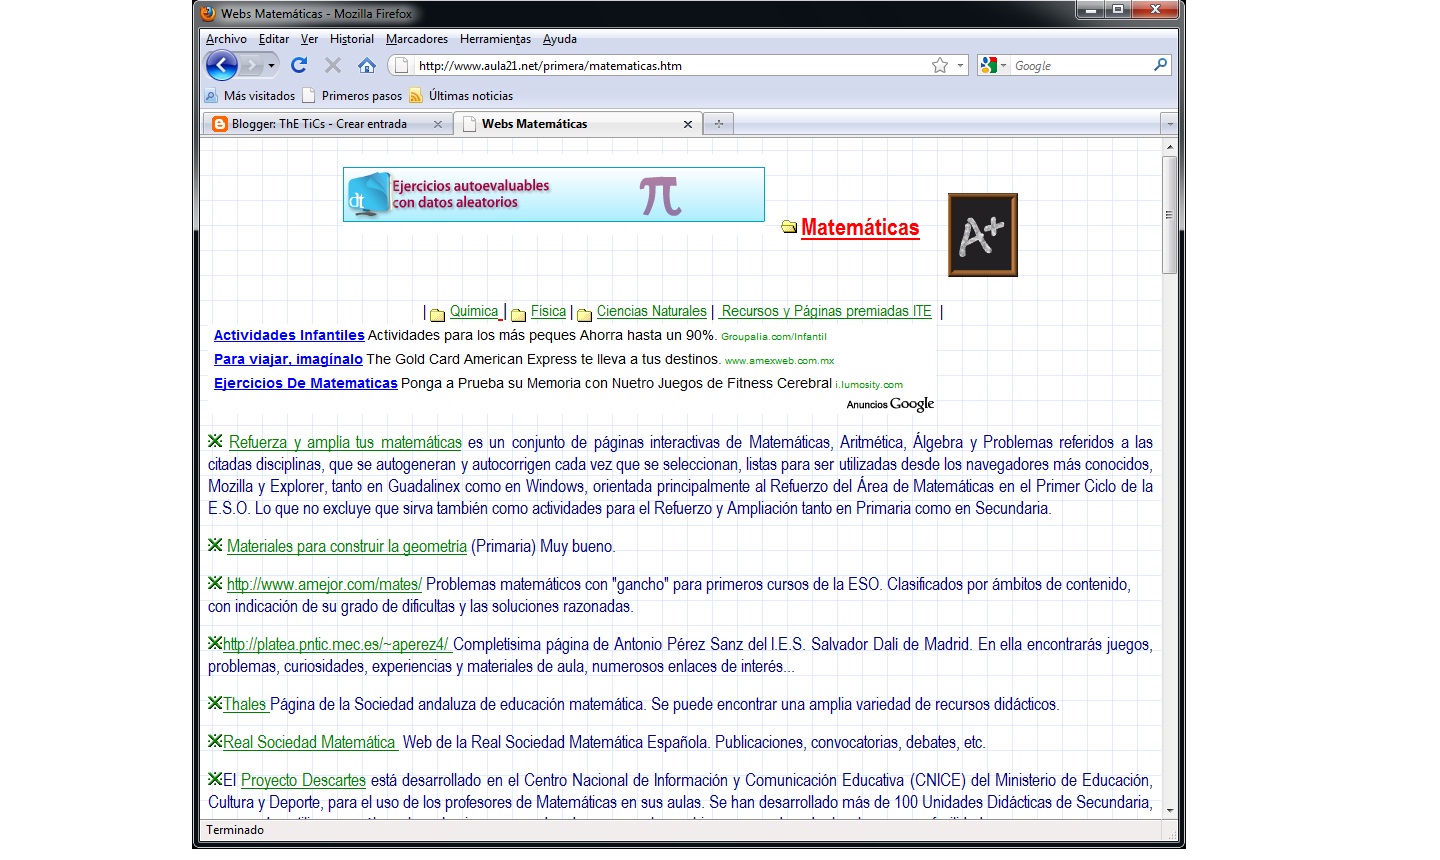Open the Proyecto Descartes link
This screenshot has height=860, width=1440.
[304, 780]
